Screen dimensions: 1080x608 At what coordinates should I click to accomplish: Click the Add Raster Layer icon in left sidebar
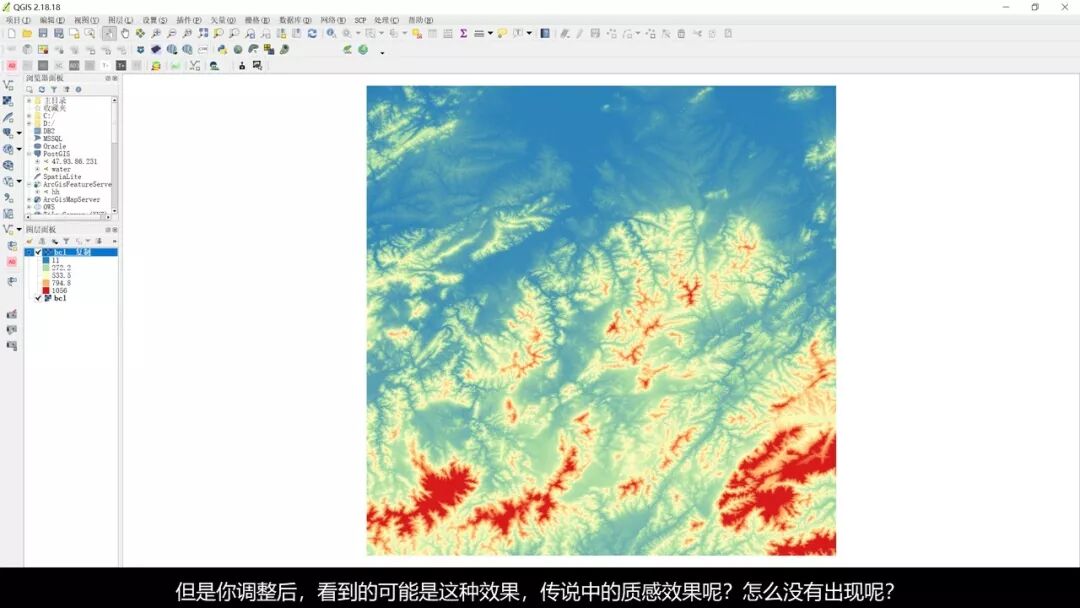[x=8, y=101]
